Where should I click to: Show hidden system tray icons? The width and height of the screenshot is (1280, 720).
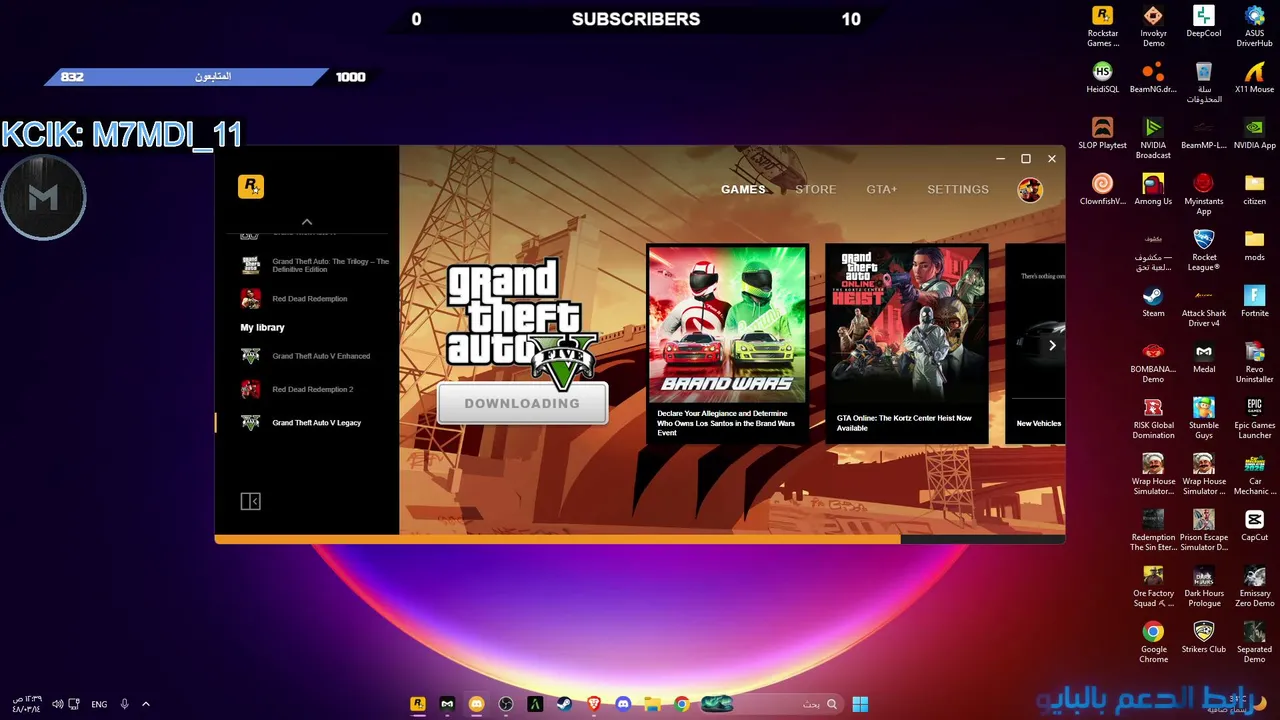pyautogui.click(x=146, y=704)
